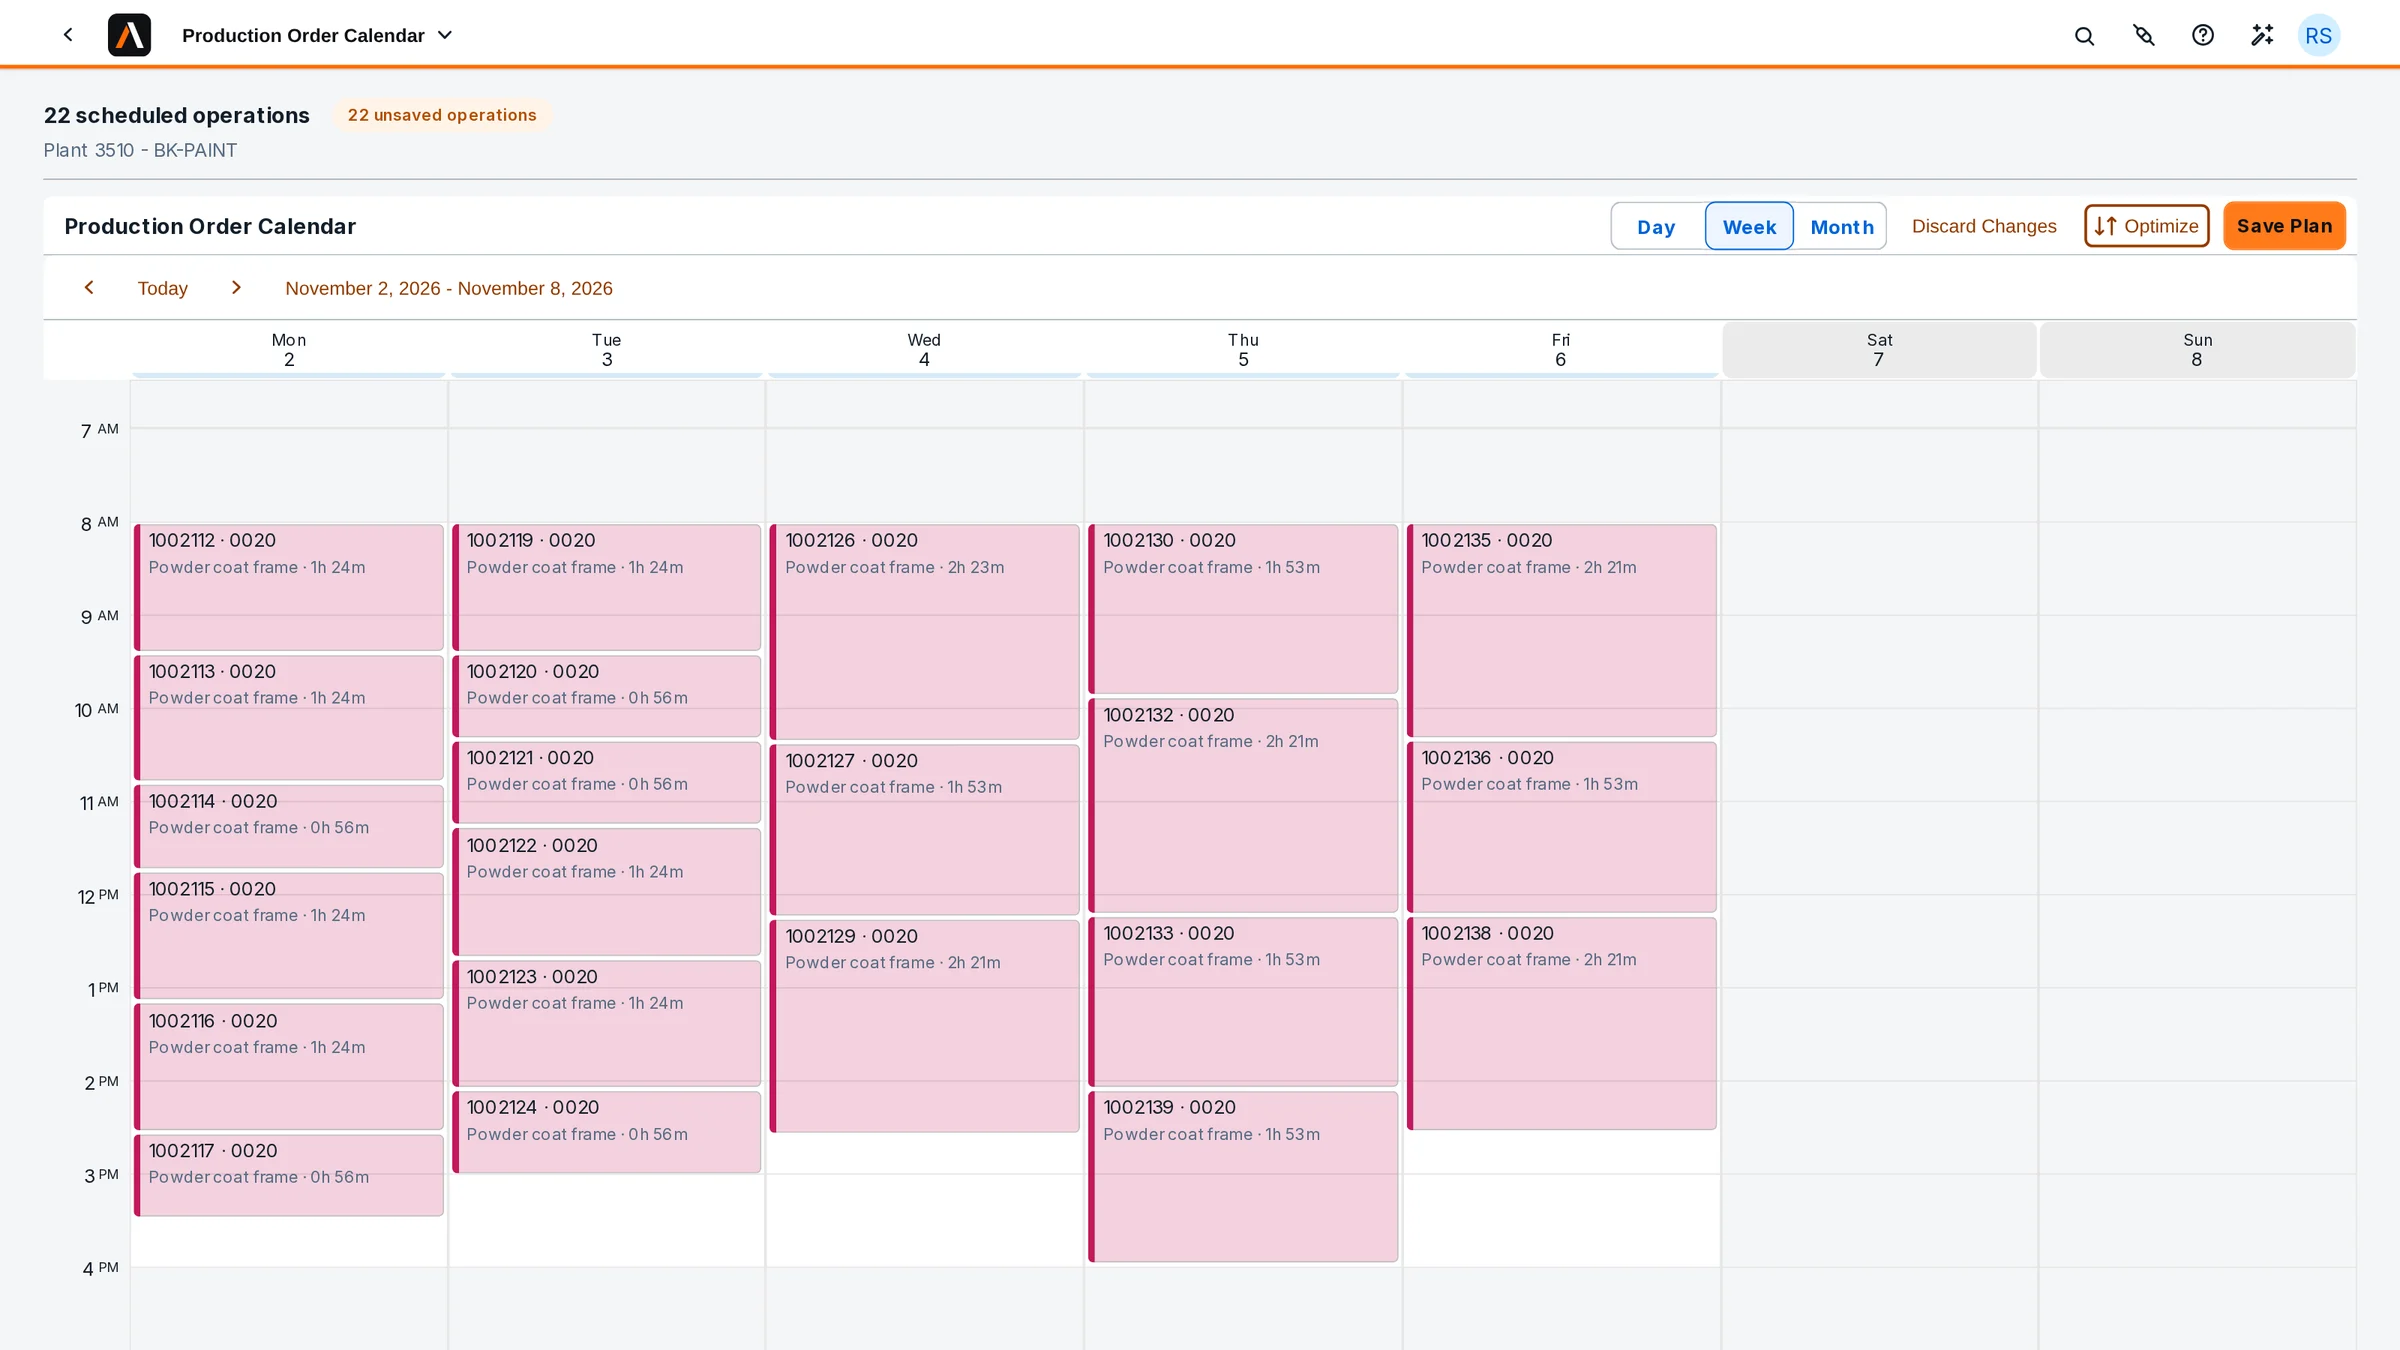
Task: Click the magic wand sparkle icon
Action: [2262, 36]
